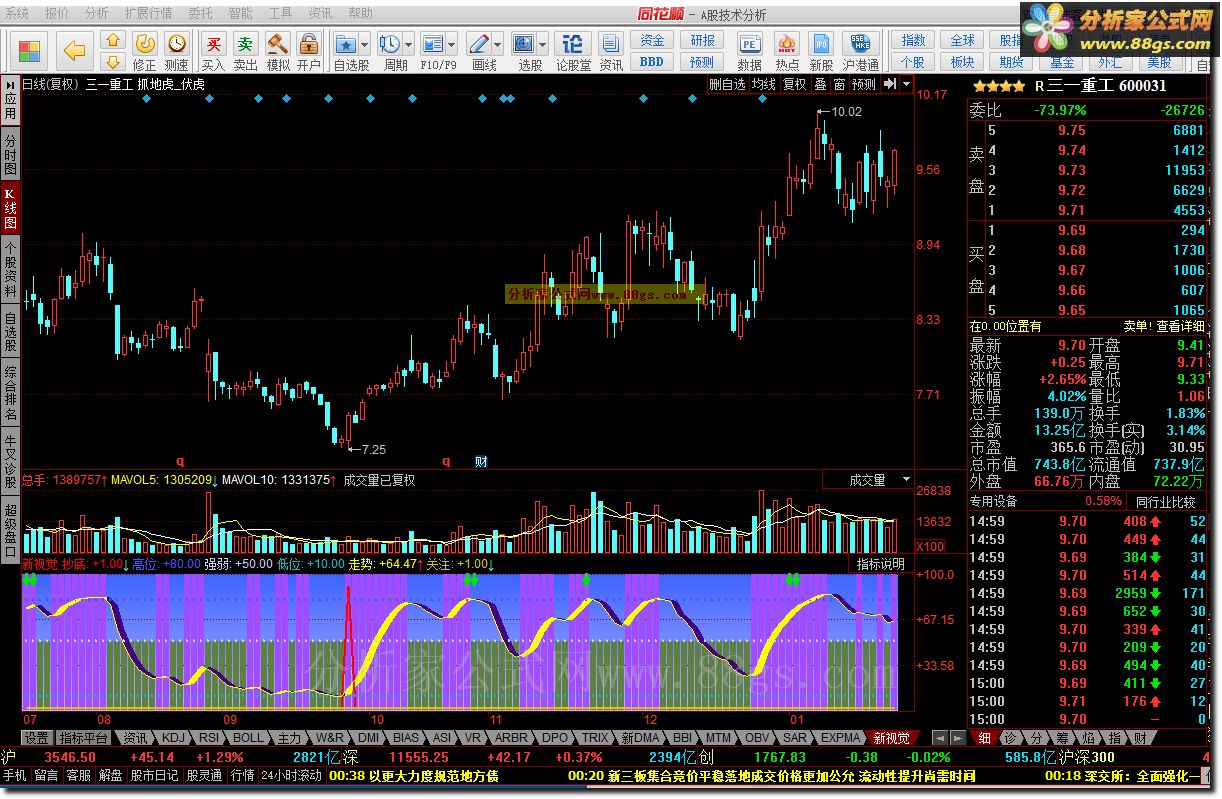Image resolution: width=1222 pixels, height=799 pixels.
Task: Click the skip-to-end arrow in chart header
Action: (889, 84)
